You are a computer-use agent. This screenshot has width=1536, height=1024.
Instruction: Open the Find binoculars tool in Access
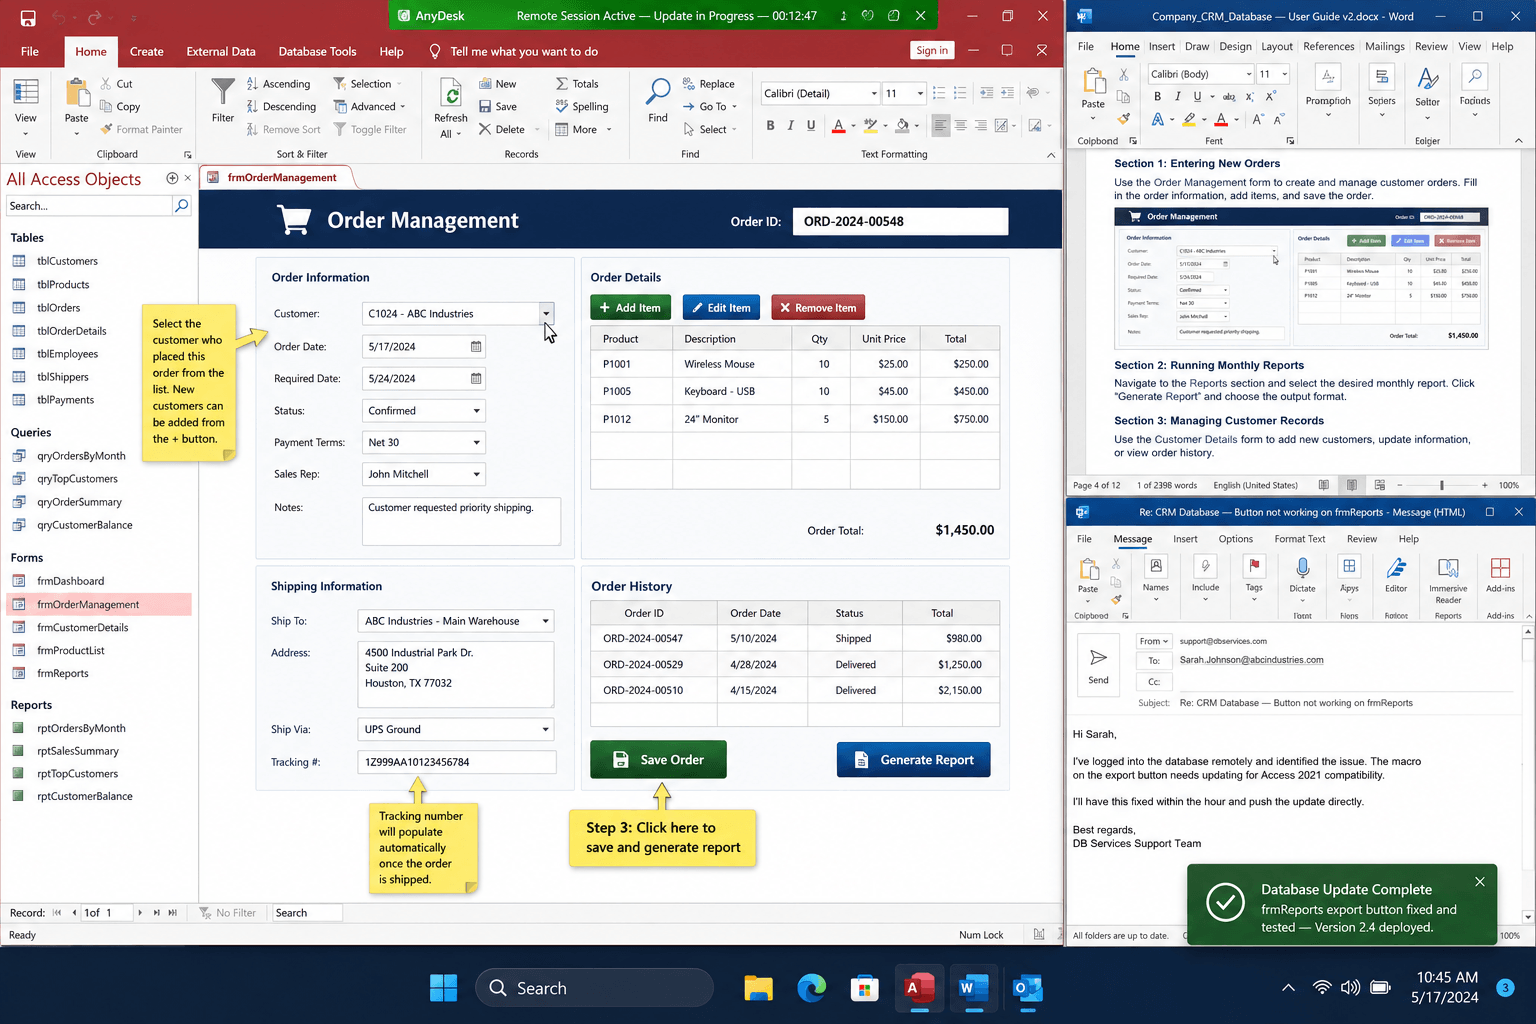tap(658, 91)
